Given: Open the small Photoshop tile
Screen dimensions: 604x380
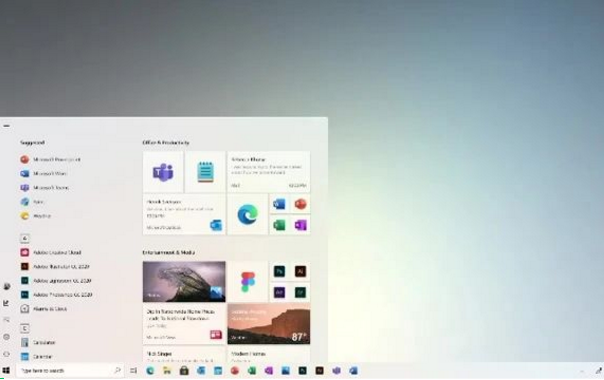Looking at the screenshot, I should point(279,271).
